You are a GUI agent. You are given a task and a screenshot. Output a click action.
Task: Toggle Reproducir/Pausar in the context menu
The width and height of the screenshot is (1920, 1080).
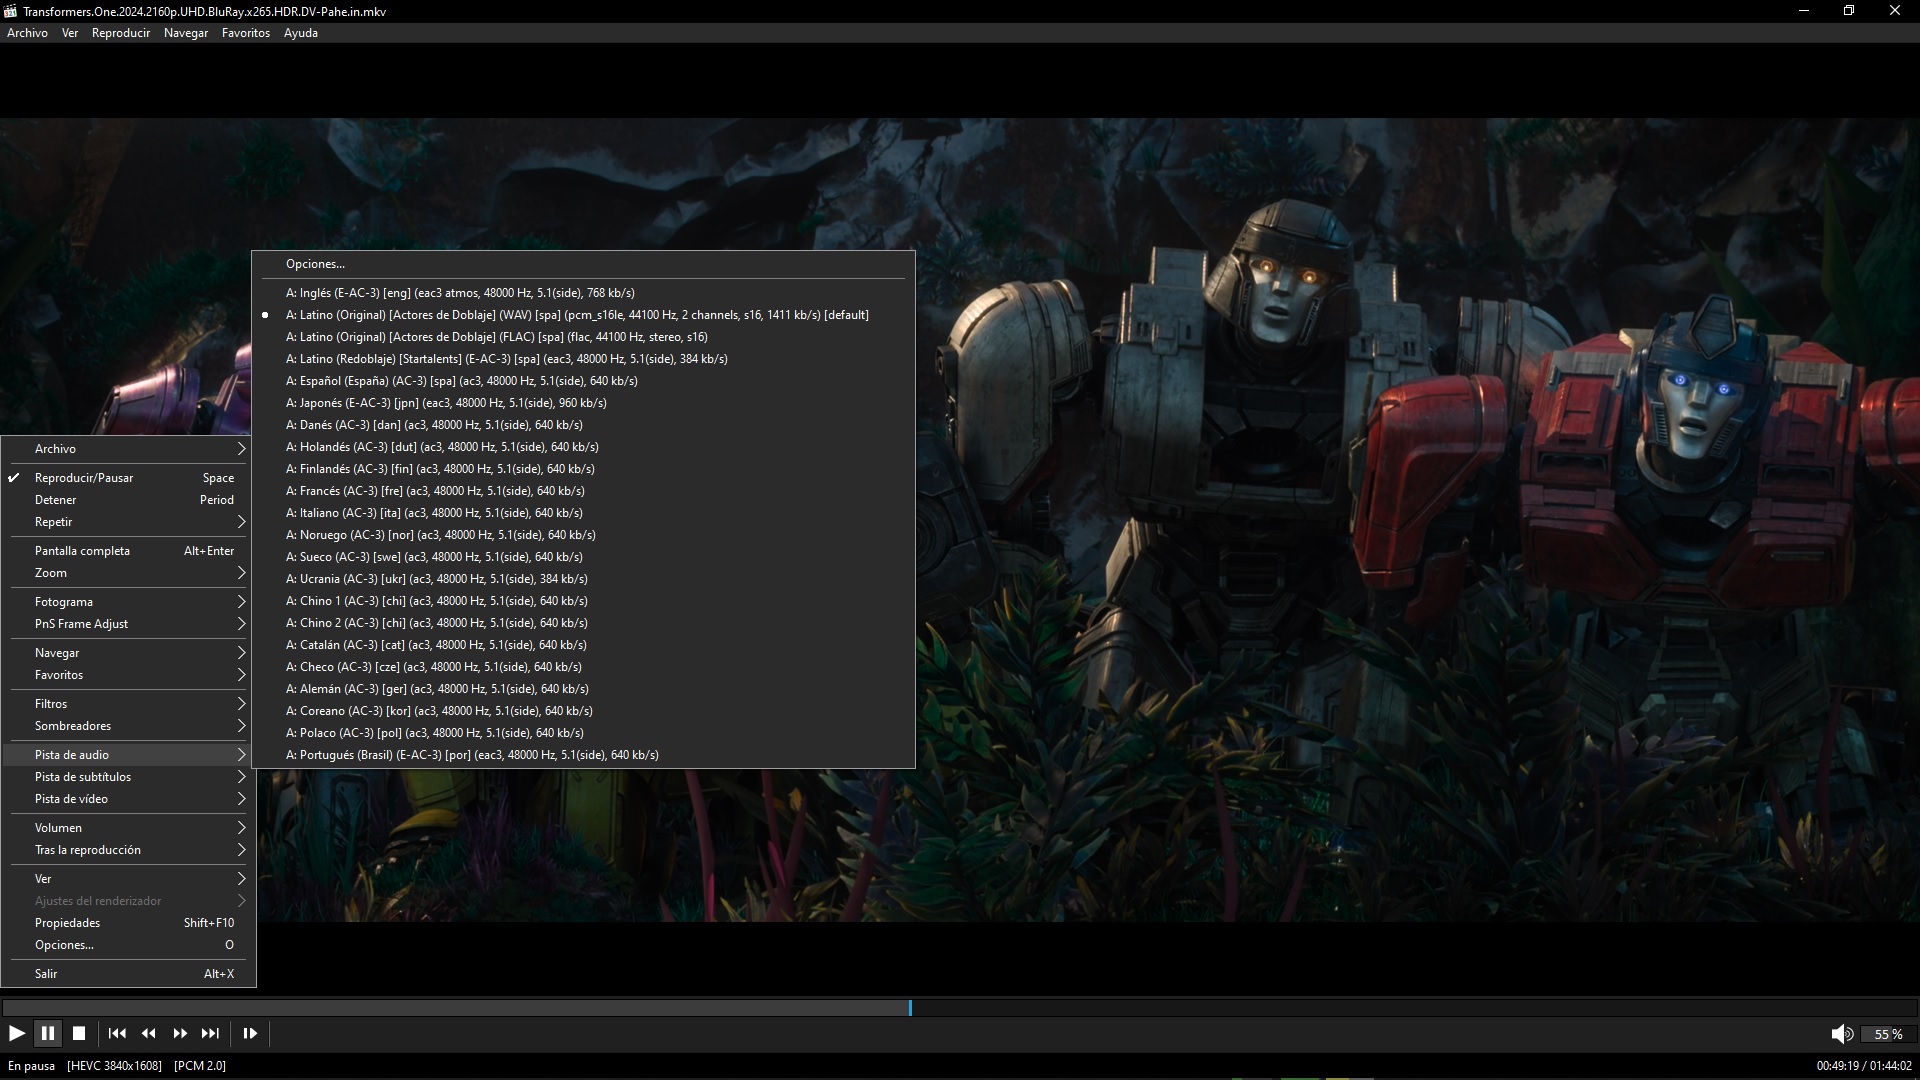128,478
